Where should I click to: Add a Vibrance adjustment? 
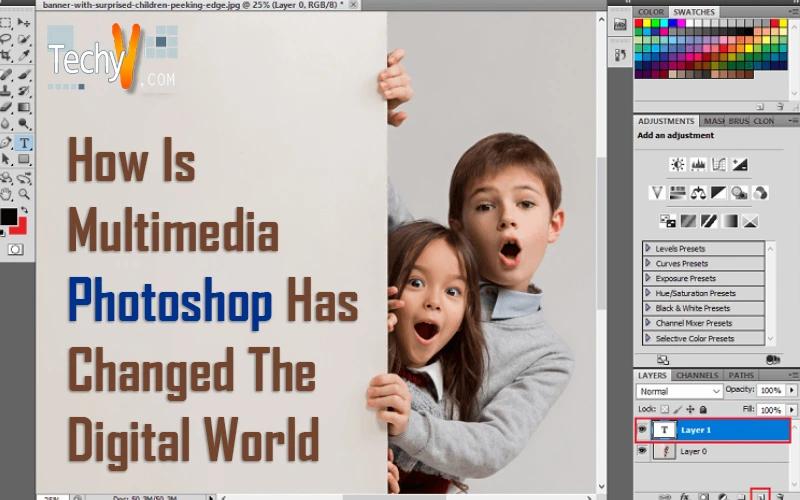(657, 193)
